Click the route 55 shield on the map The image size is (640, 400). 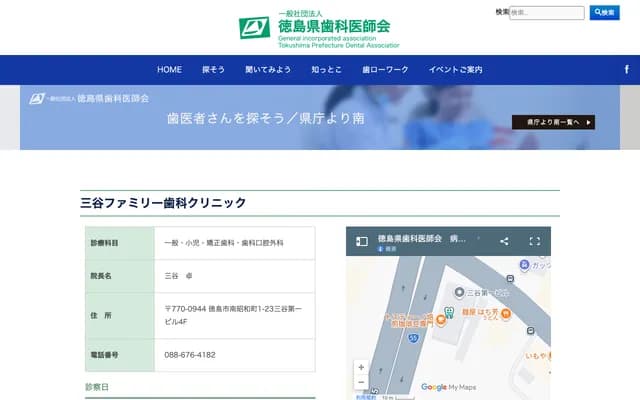pos(413,338)
